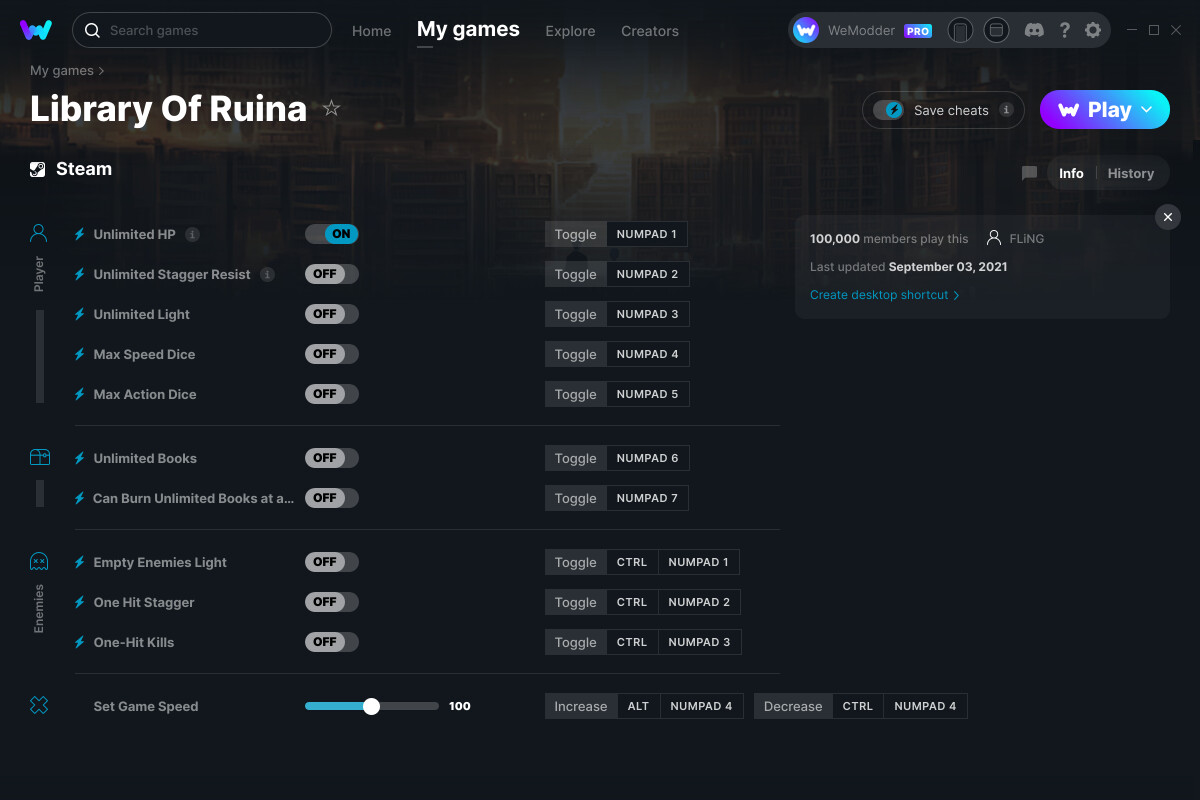Click the 100,000 members play this text

tap(889, 239)
